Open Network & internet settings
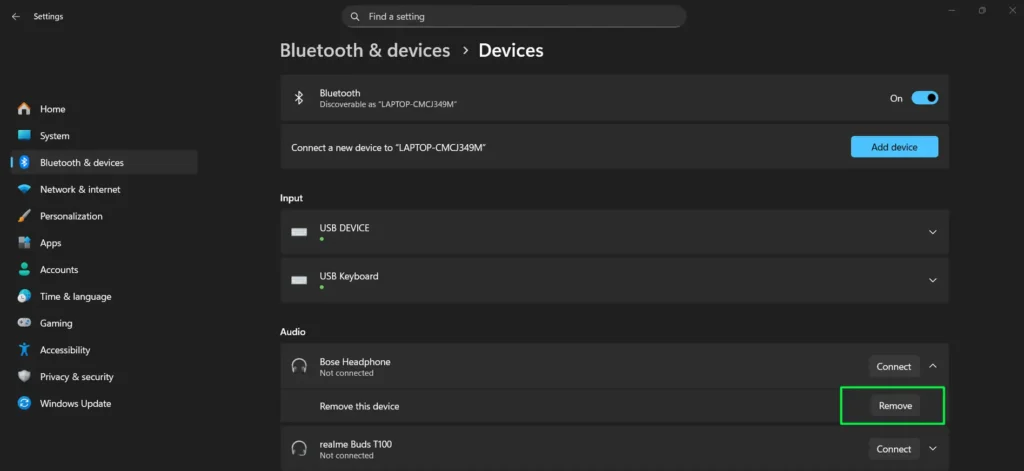This screenshot has width=1024, height=471. 80,189
